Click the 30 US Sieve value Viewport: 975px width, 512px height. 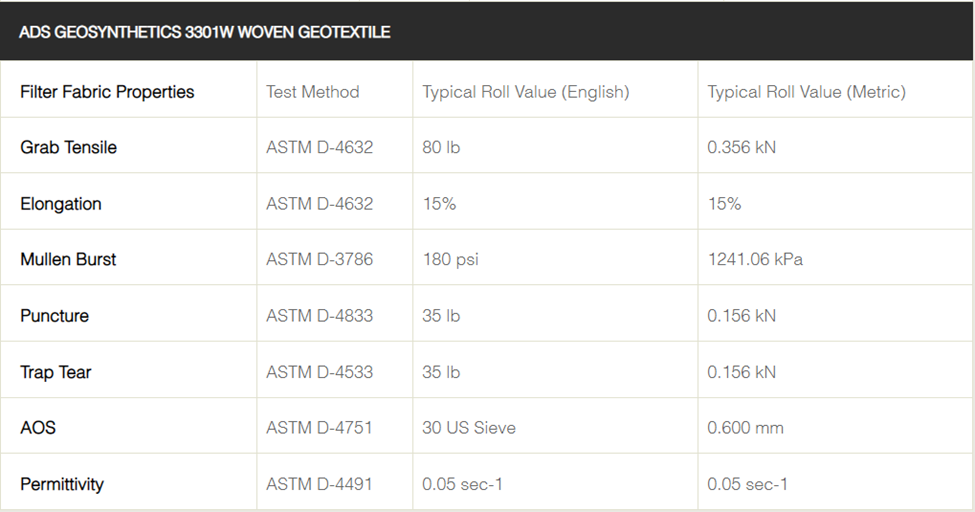[x=469, y=428]
